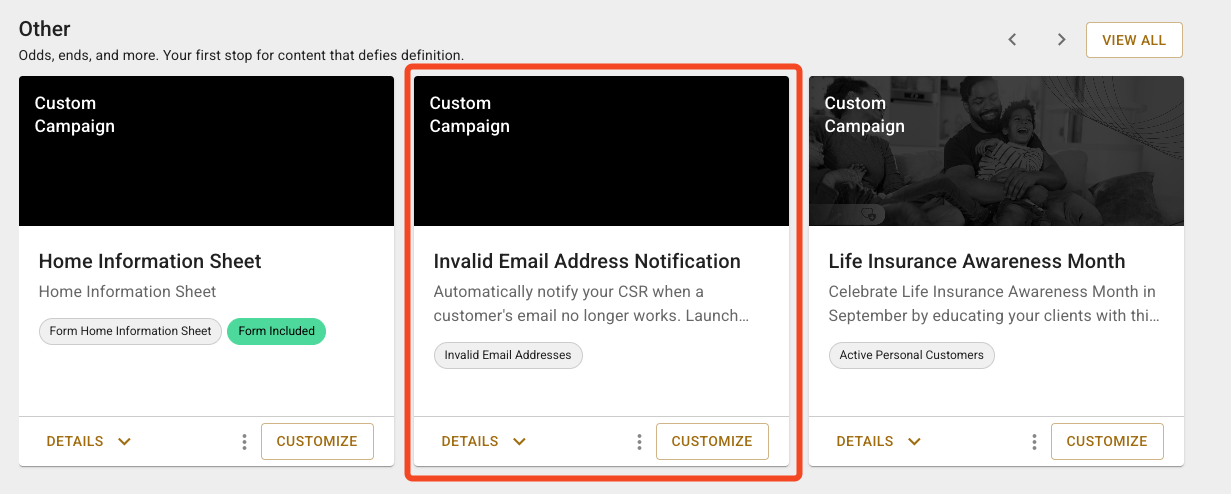1231x494 pixels.
Task: Open the Life Insurance Awareness Month title
Action: pyautogui.click(x=977, y=261)
